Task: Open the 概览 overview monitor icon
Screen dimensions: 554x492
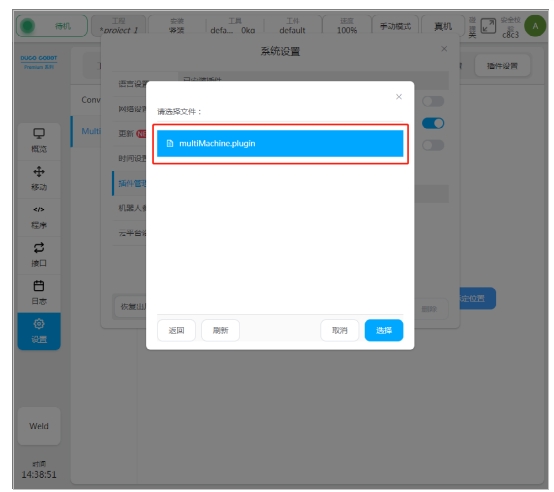Action: click(x=39, y=134)
